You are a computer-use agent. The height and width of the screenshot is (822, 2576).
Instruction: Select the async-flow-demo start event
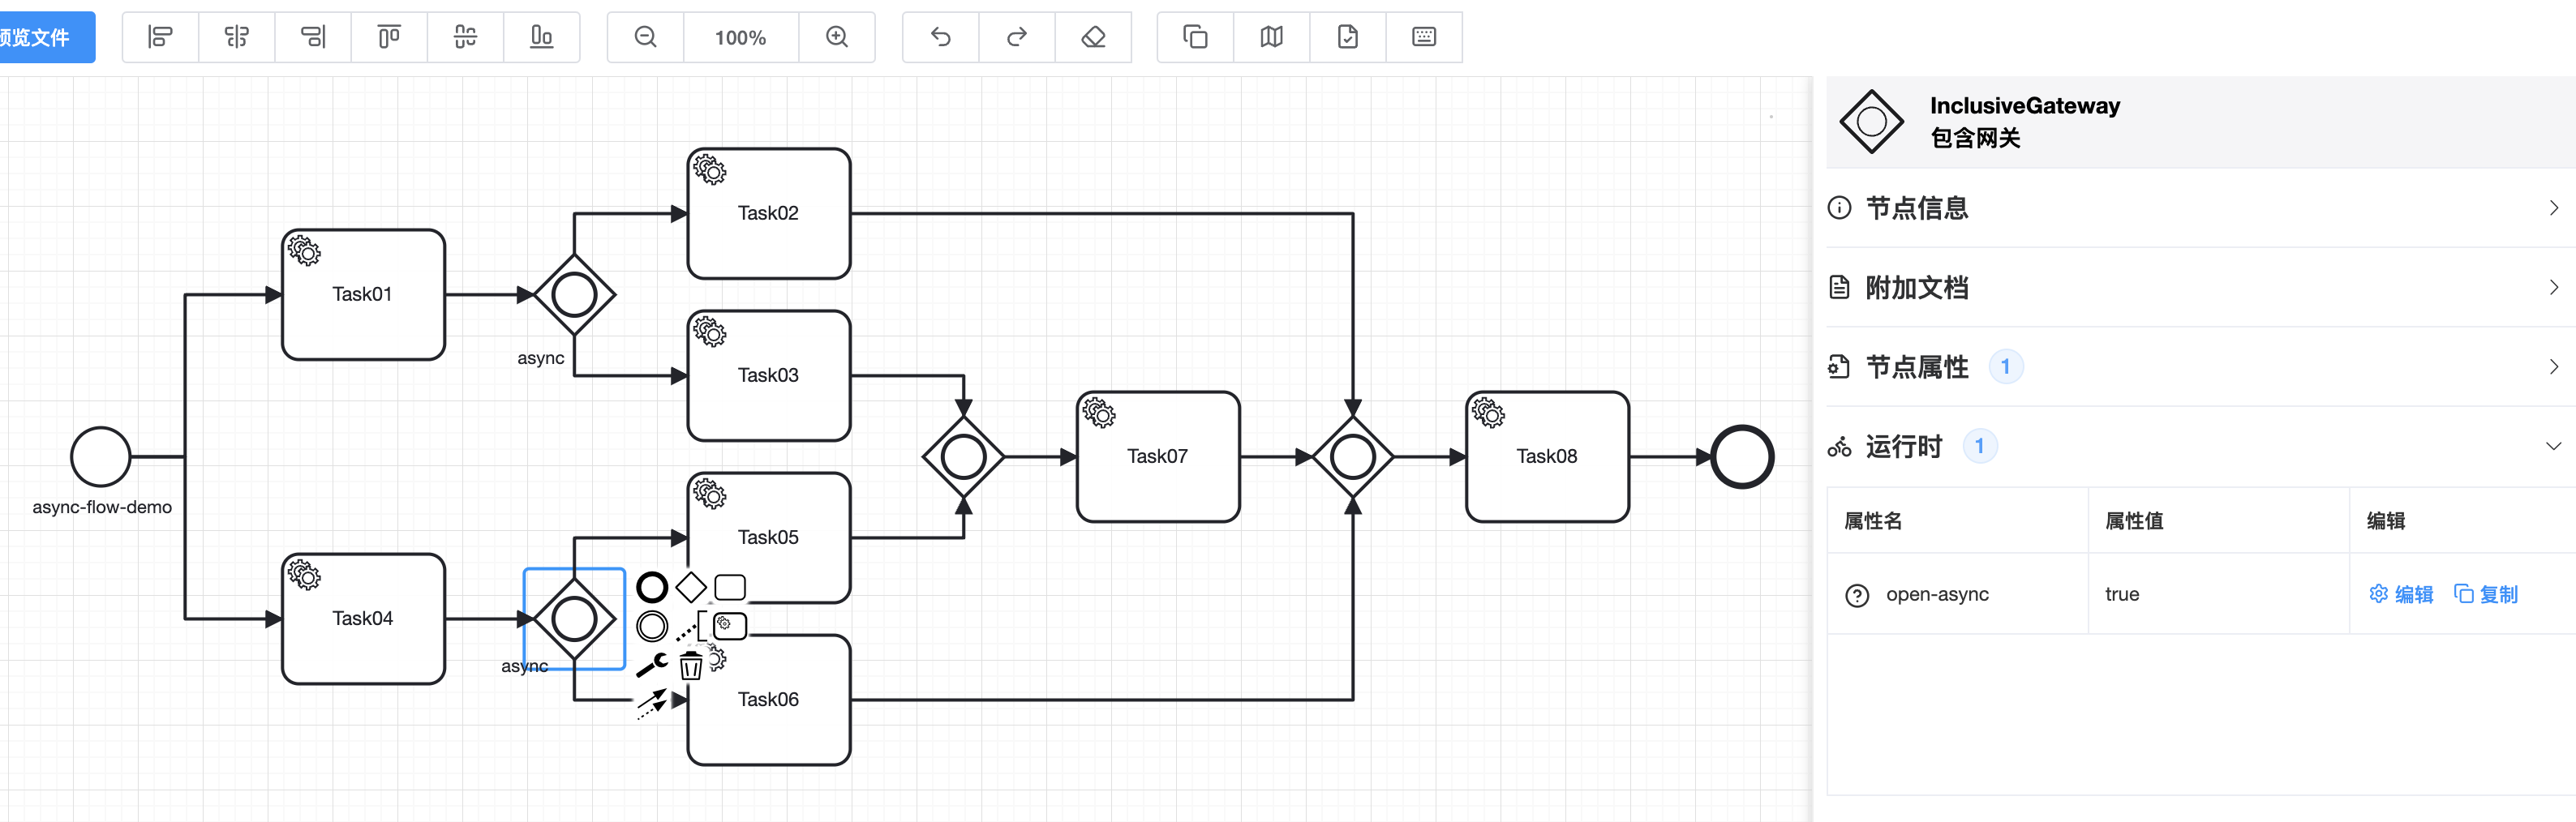tap(101, 457)
